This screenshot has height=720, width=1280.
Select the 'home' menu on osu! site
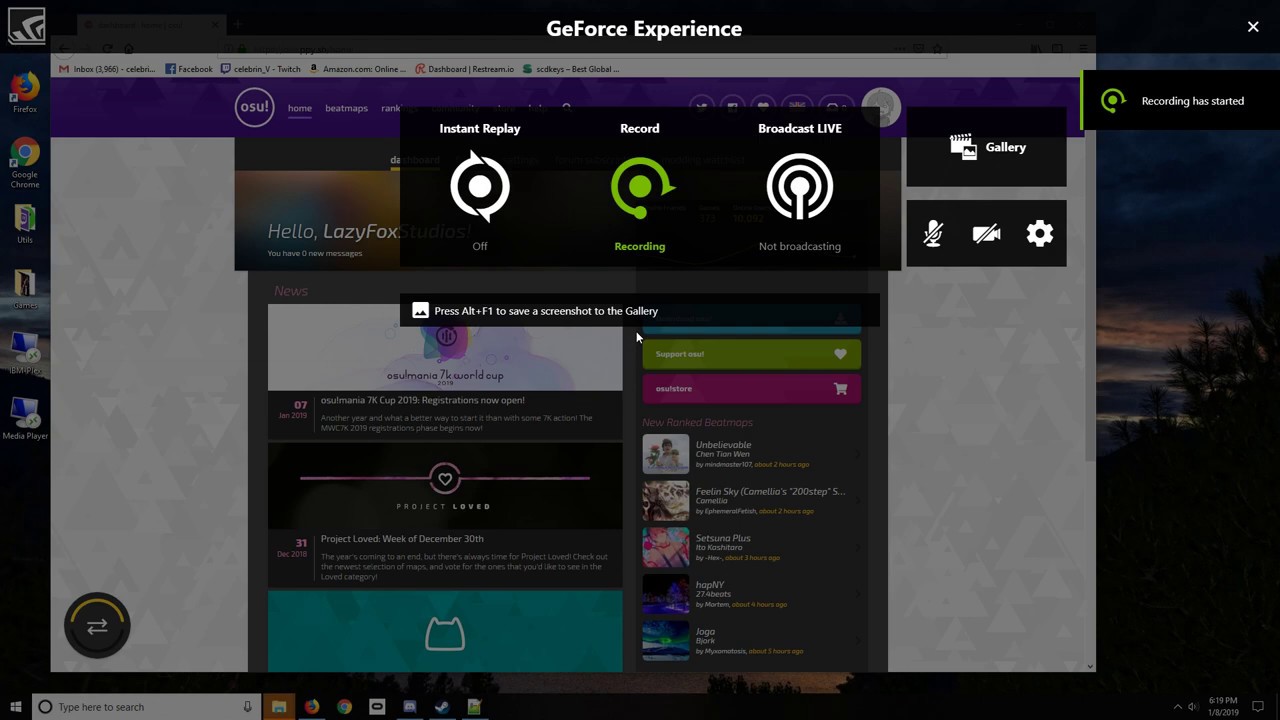click(300, 108)
